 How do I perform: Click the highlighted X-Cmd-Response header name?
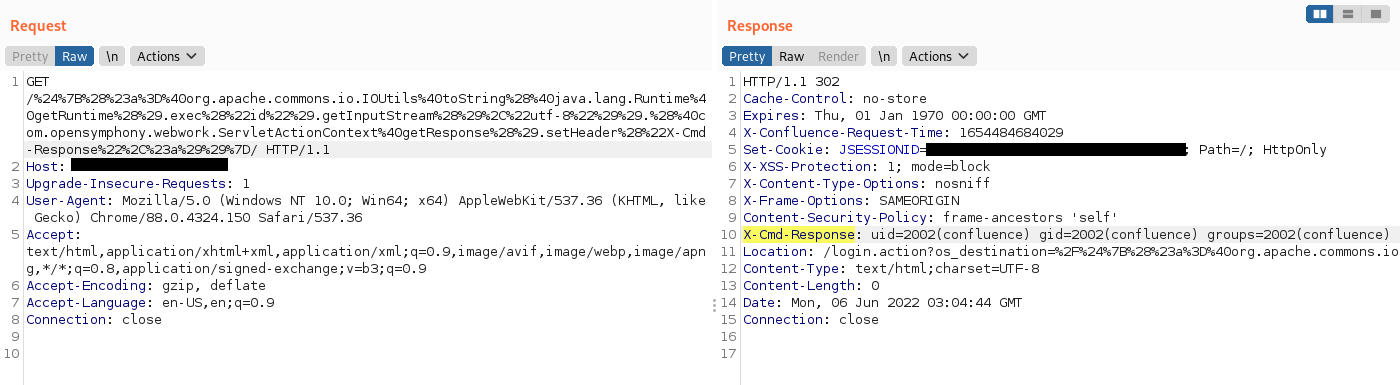(800, 234)
